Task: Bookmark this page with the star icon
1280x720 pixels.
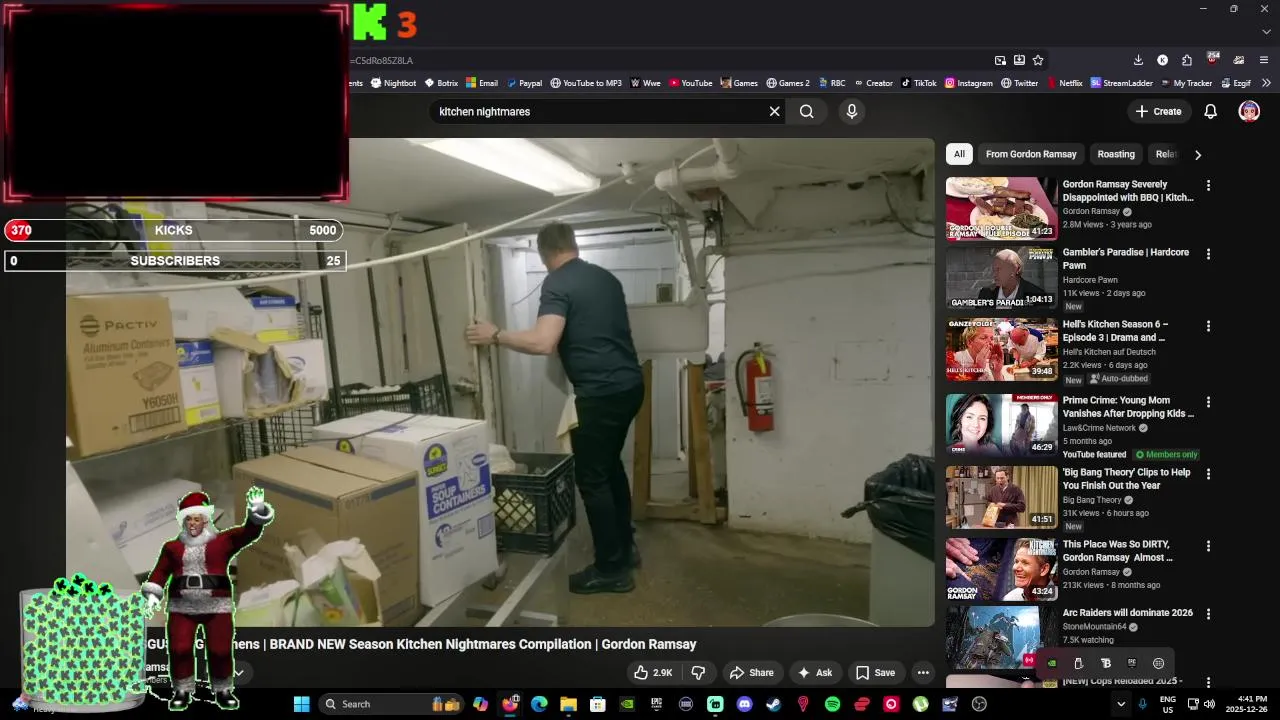Action: 1038,60
